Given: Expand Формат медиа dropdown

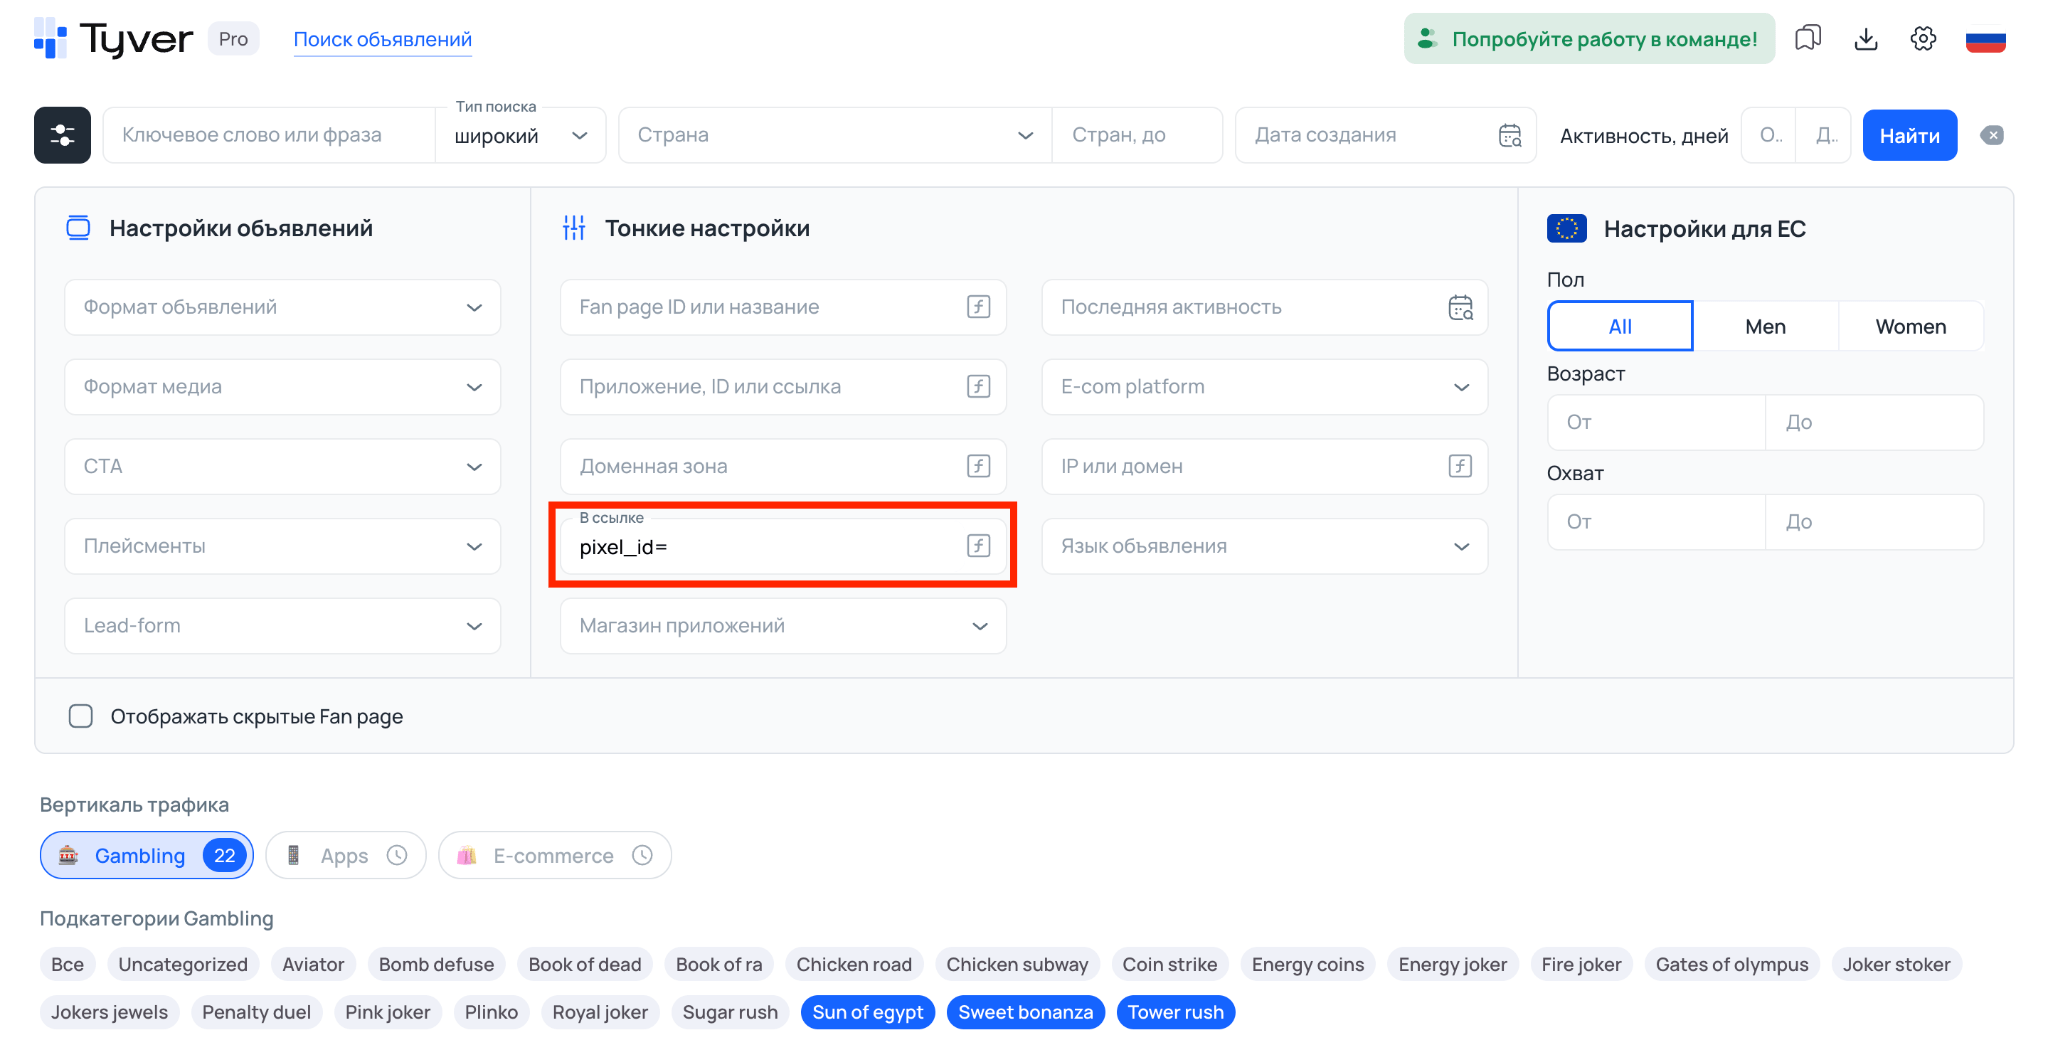Looking at the screenshot, I should 282,386.
